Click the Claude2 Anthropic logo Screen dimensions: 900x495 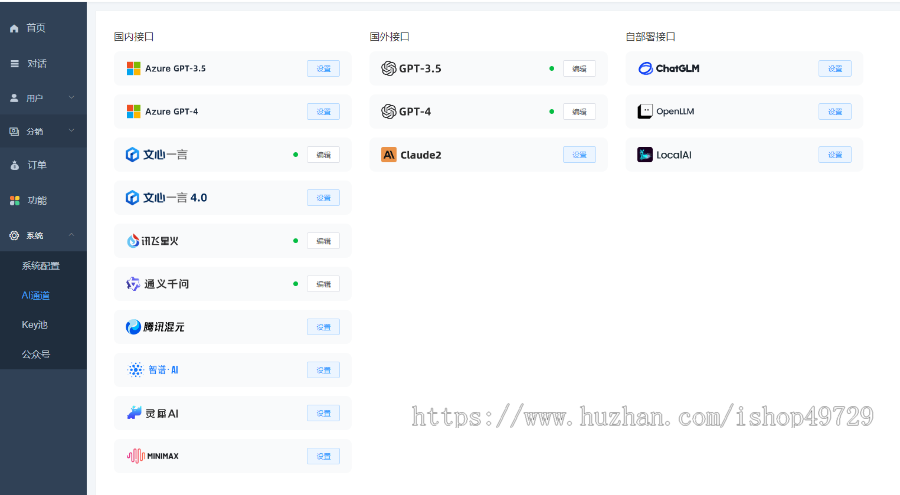pyautogui.click(x=389, y=154)
